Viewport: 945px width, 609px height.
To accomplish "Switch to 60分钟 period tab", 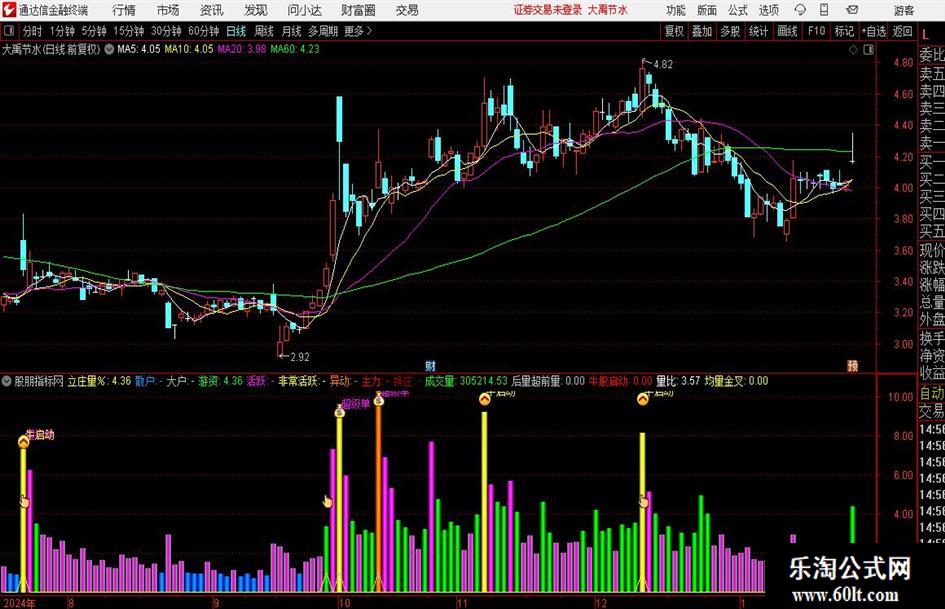I will pos(204,31).
